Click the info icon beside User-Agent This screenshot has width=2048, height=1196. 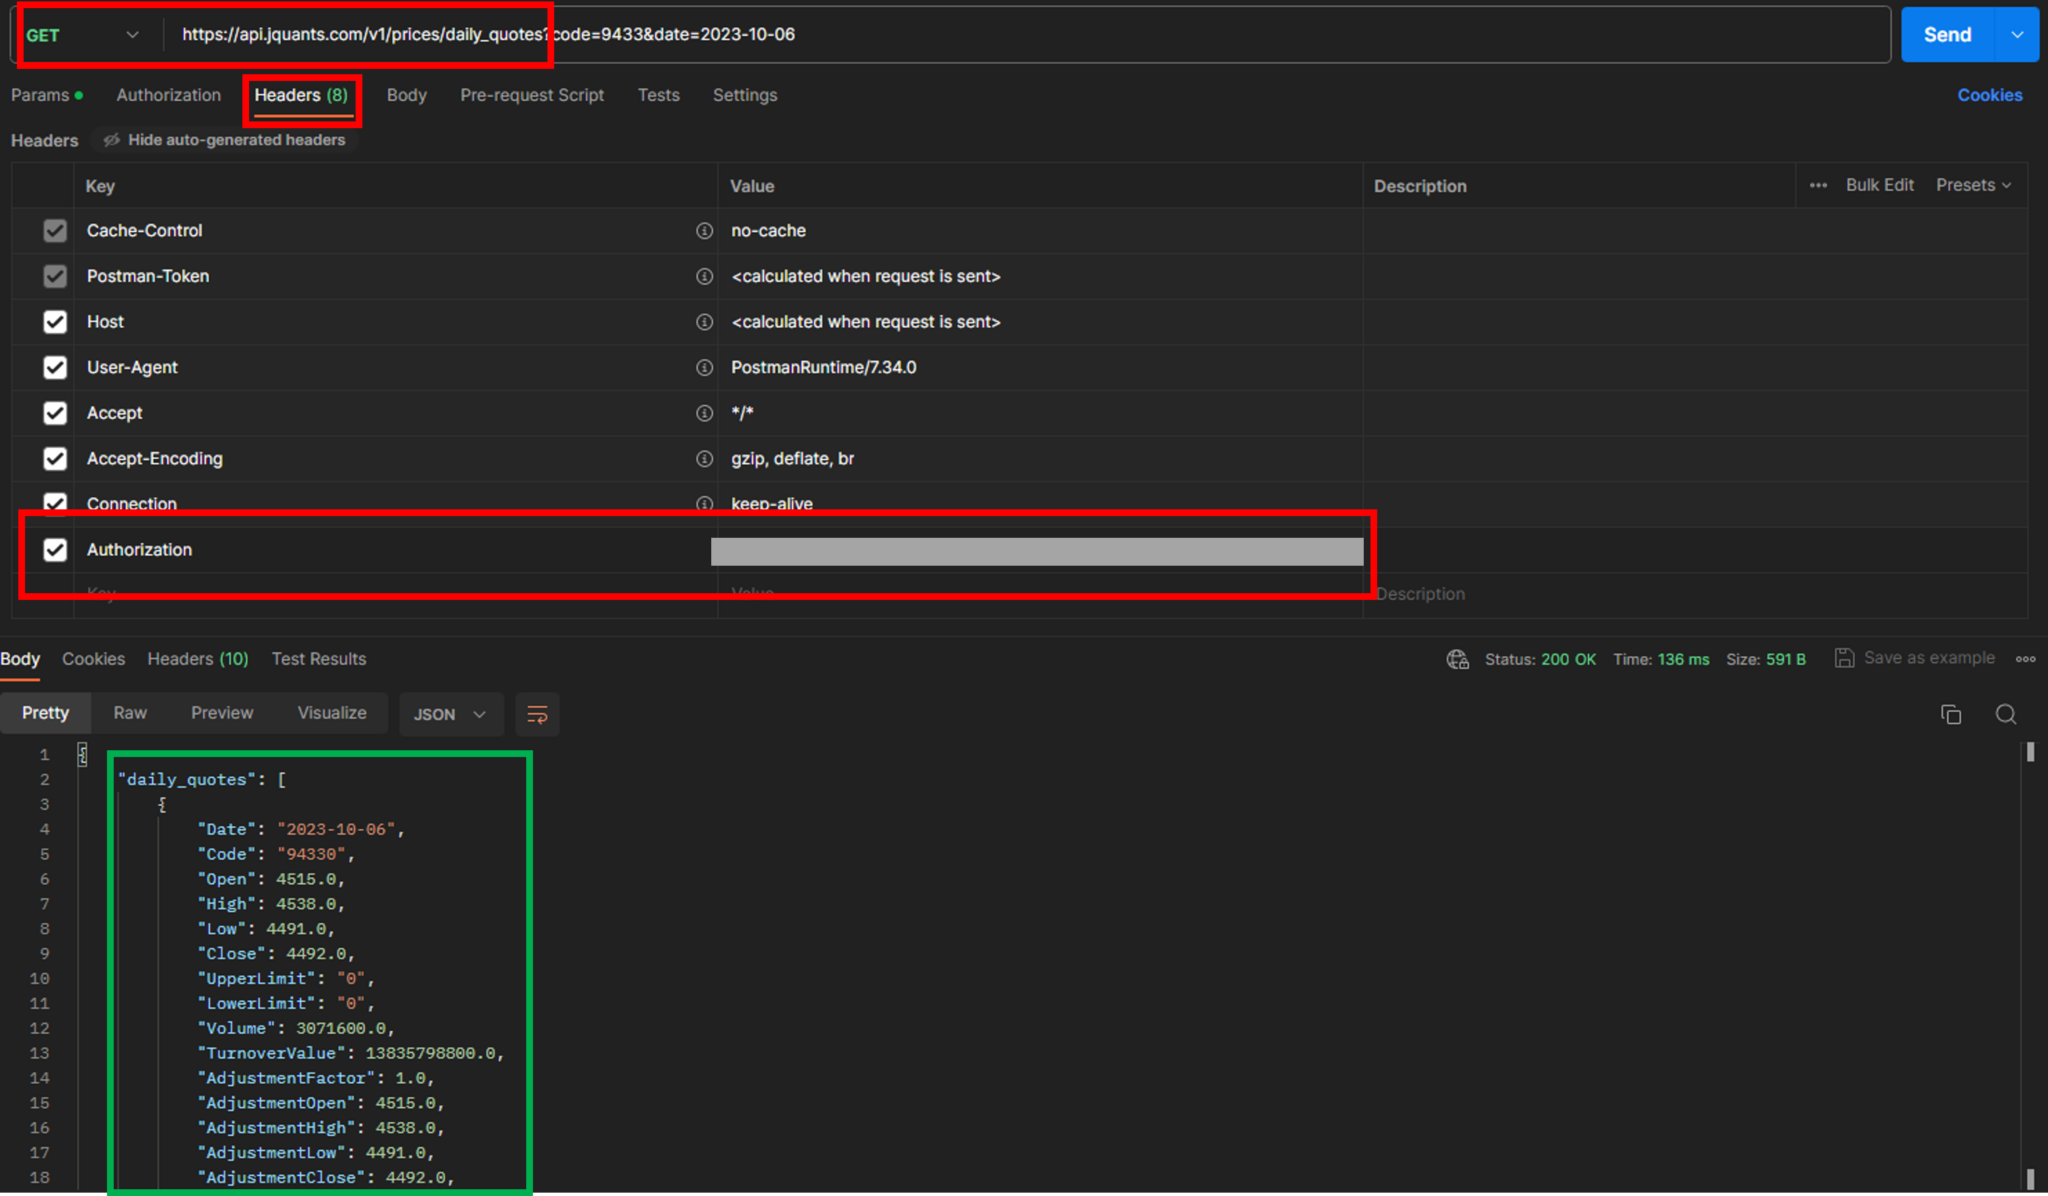pos(704,368)
